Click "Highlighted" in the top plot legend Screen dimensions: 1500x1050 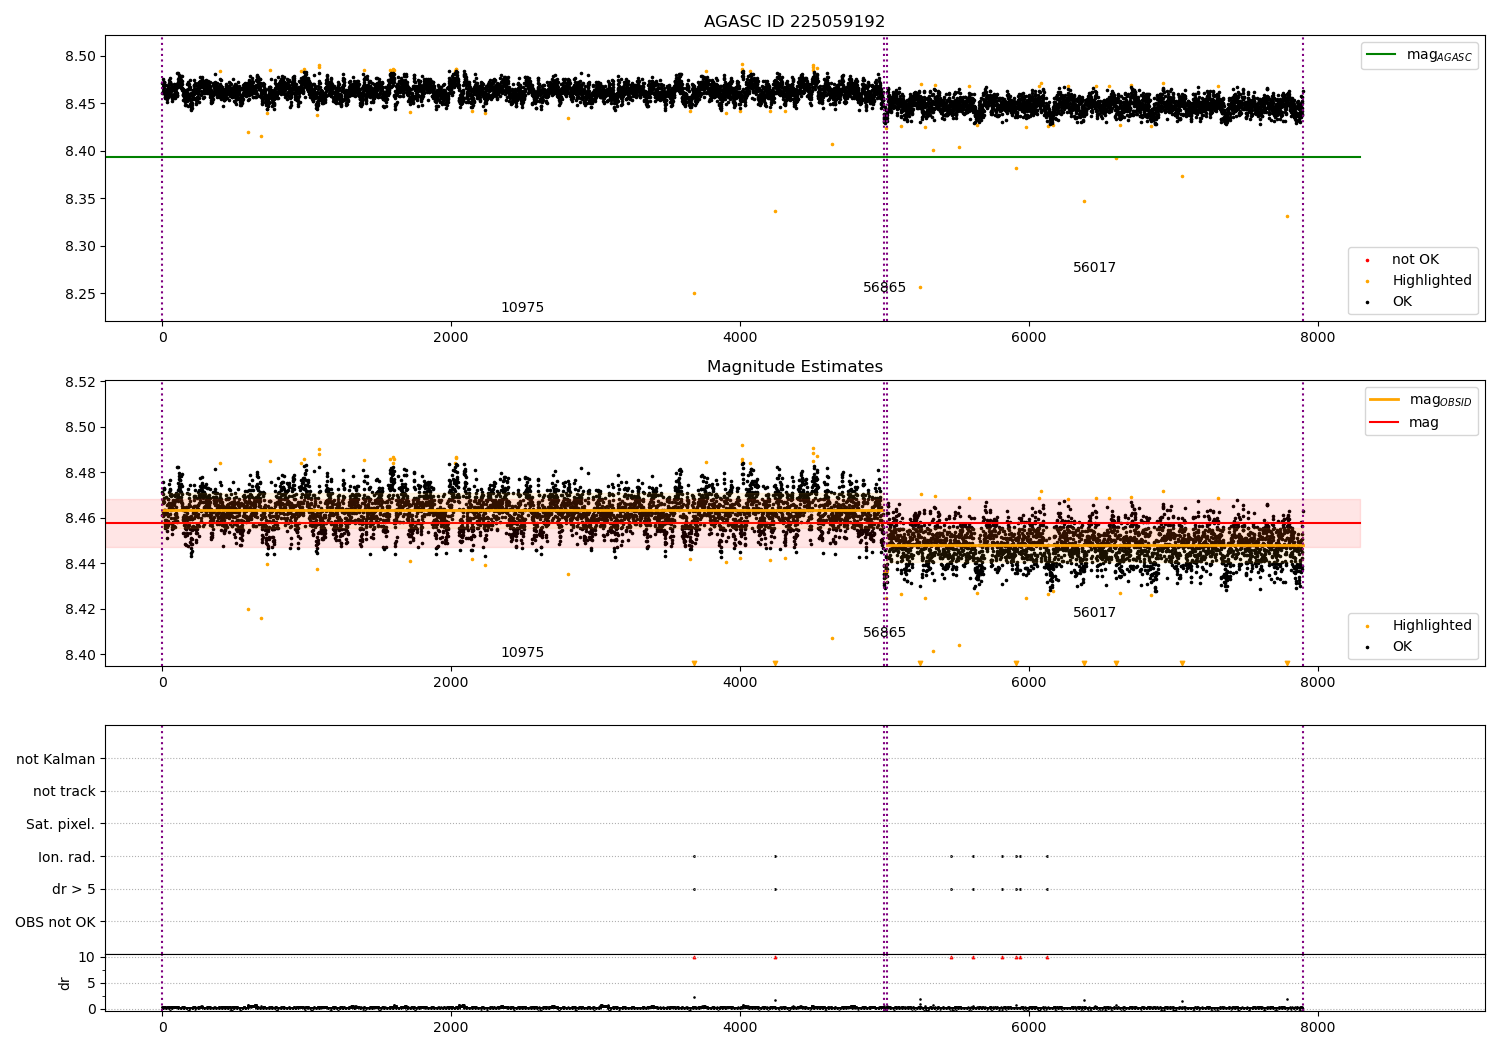(1418, 280)
